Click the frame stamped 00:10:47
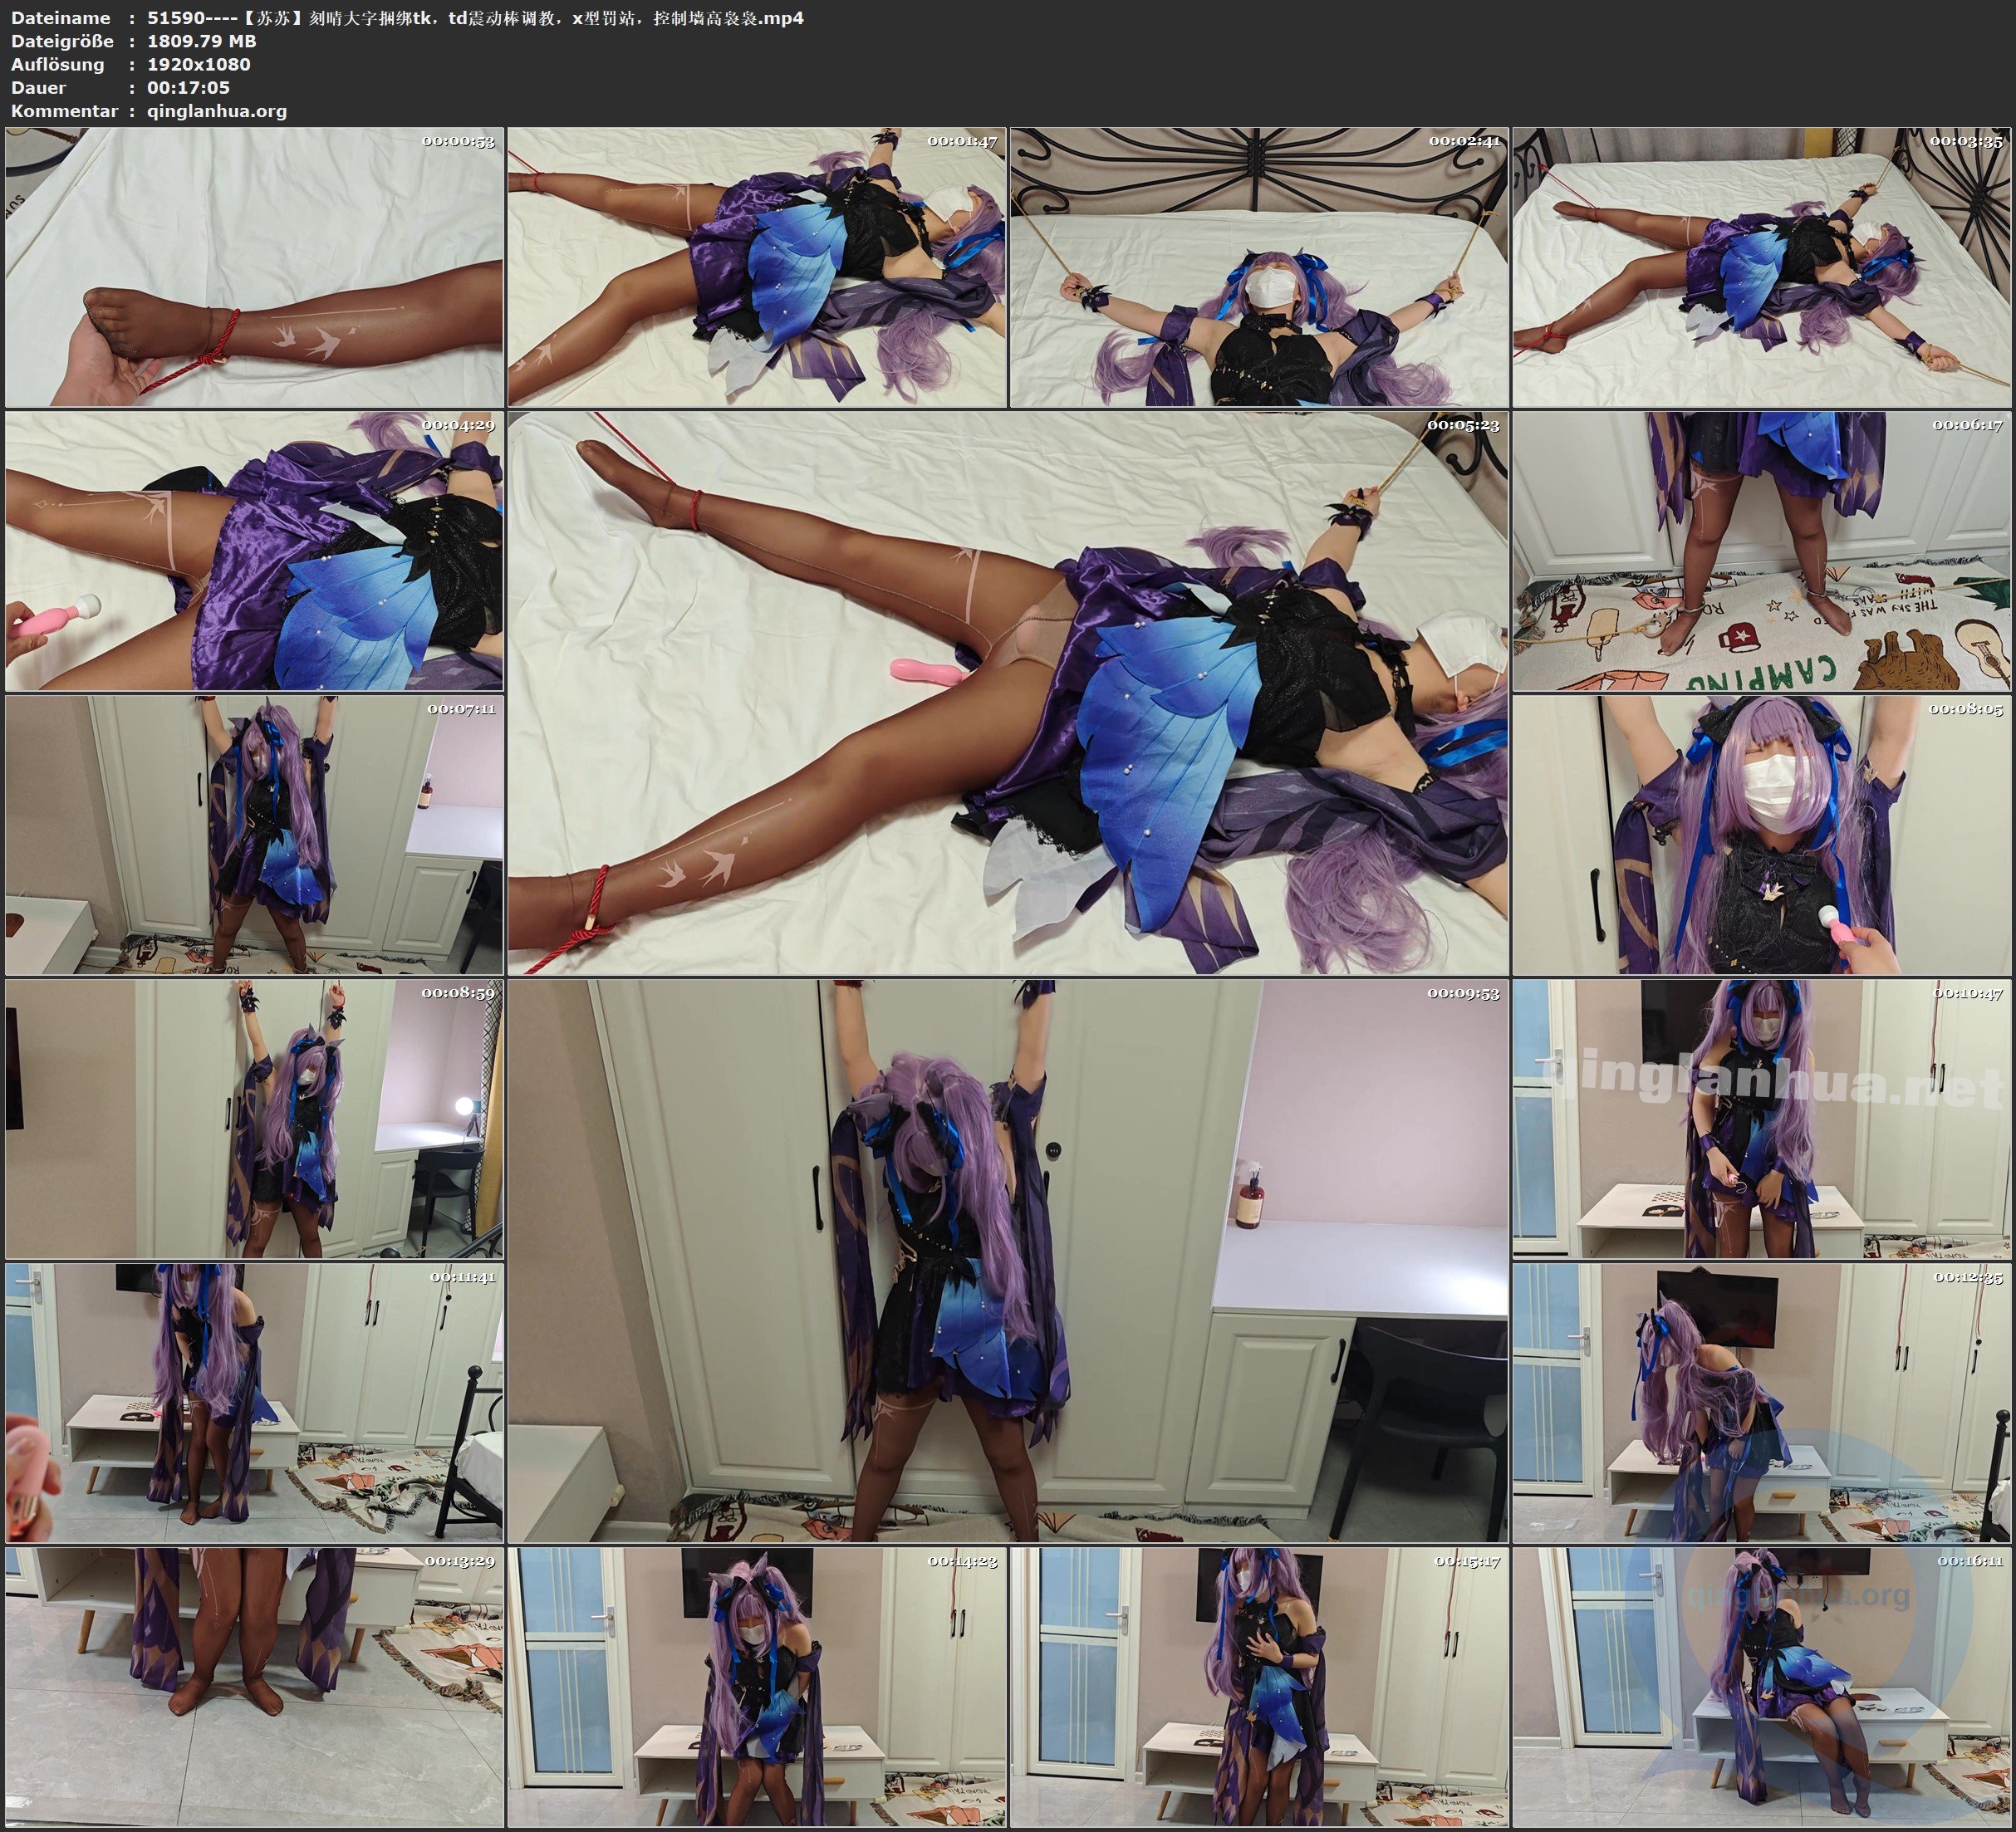The width and height of the screenshot is (2016, 1832). [1761, 1119]
